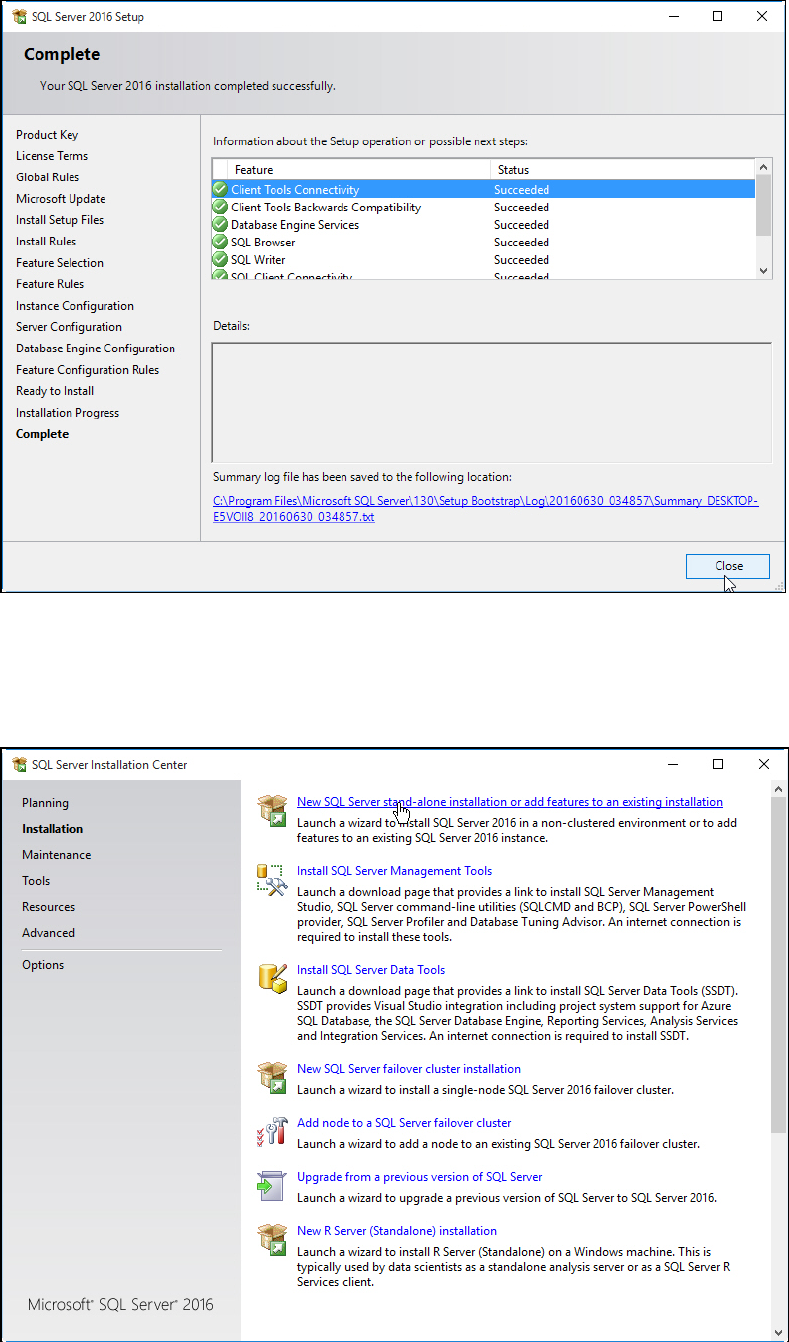Click Instance Configuration step in sidebar

point(75,306)
